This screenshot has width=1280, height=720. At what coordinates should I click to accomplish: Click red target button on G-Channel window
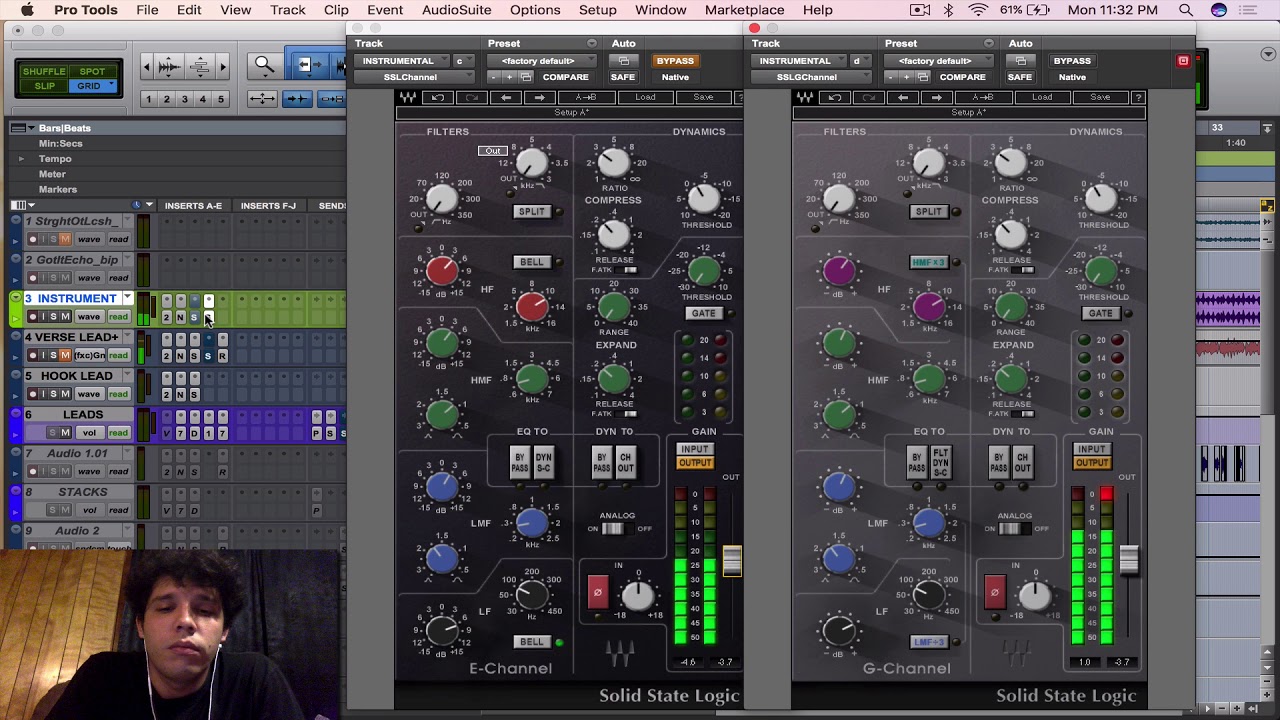tap(1183, 61)
